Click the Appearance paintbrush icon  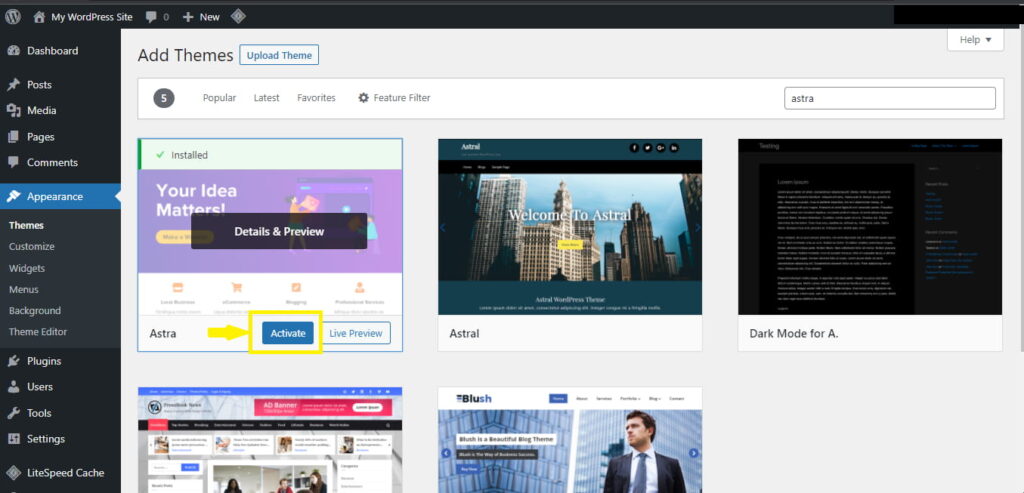pyautogui.click(x=13, y=197)
